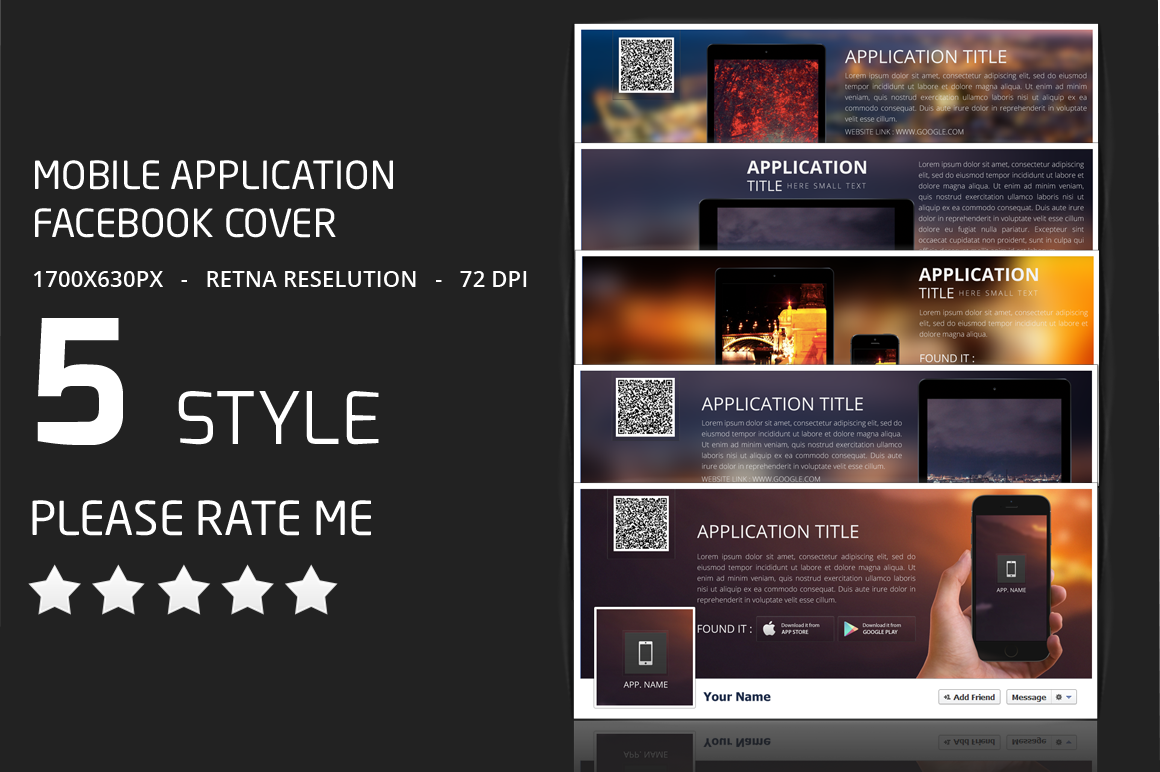Click the APP. NAME profile picture thumbnail
The height and width of the screenshot is (772, 1160).
click(x=645, y=657)
